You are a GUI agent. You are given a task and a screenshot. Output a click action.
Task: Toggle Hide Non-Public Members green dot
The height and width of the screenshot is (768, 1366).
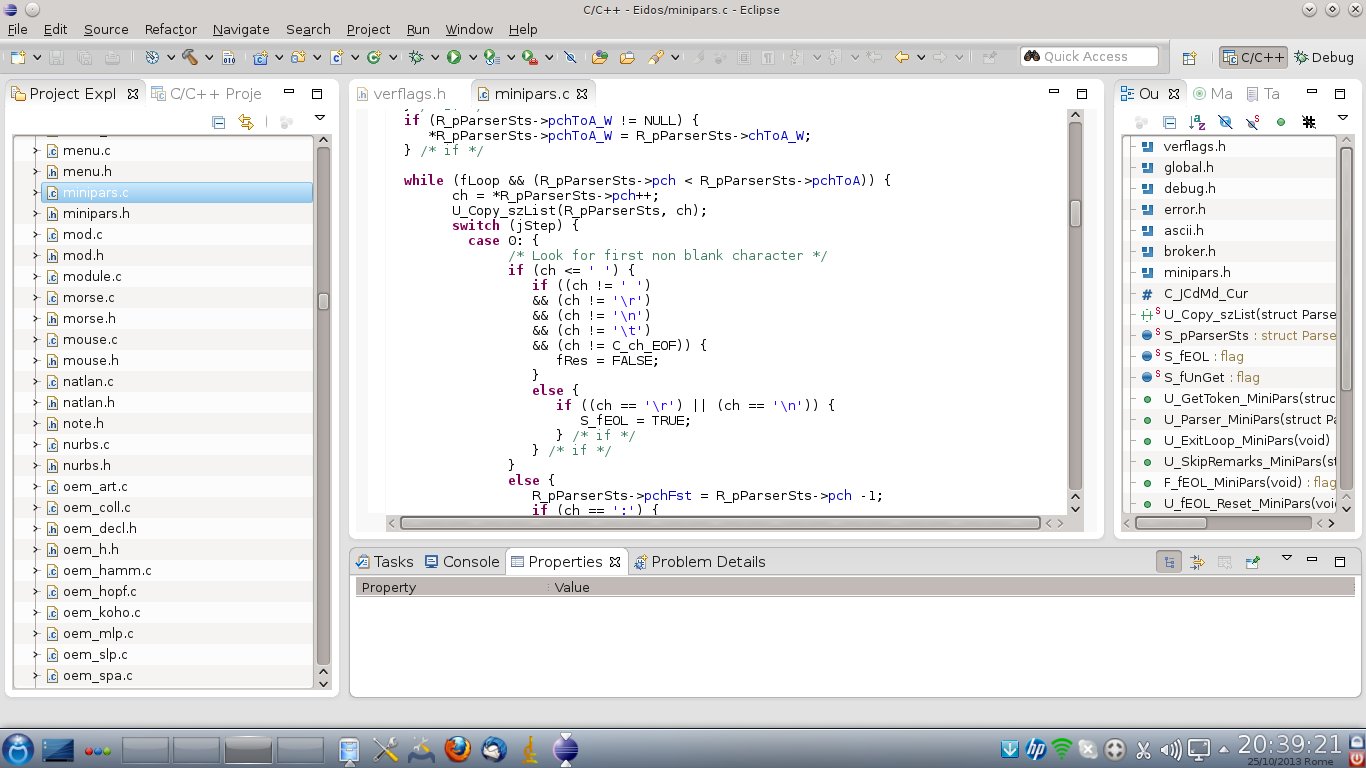click(x=1281, y=122)
